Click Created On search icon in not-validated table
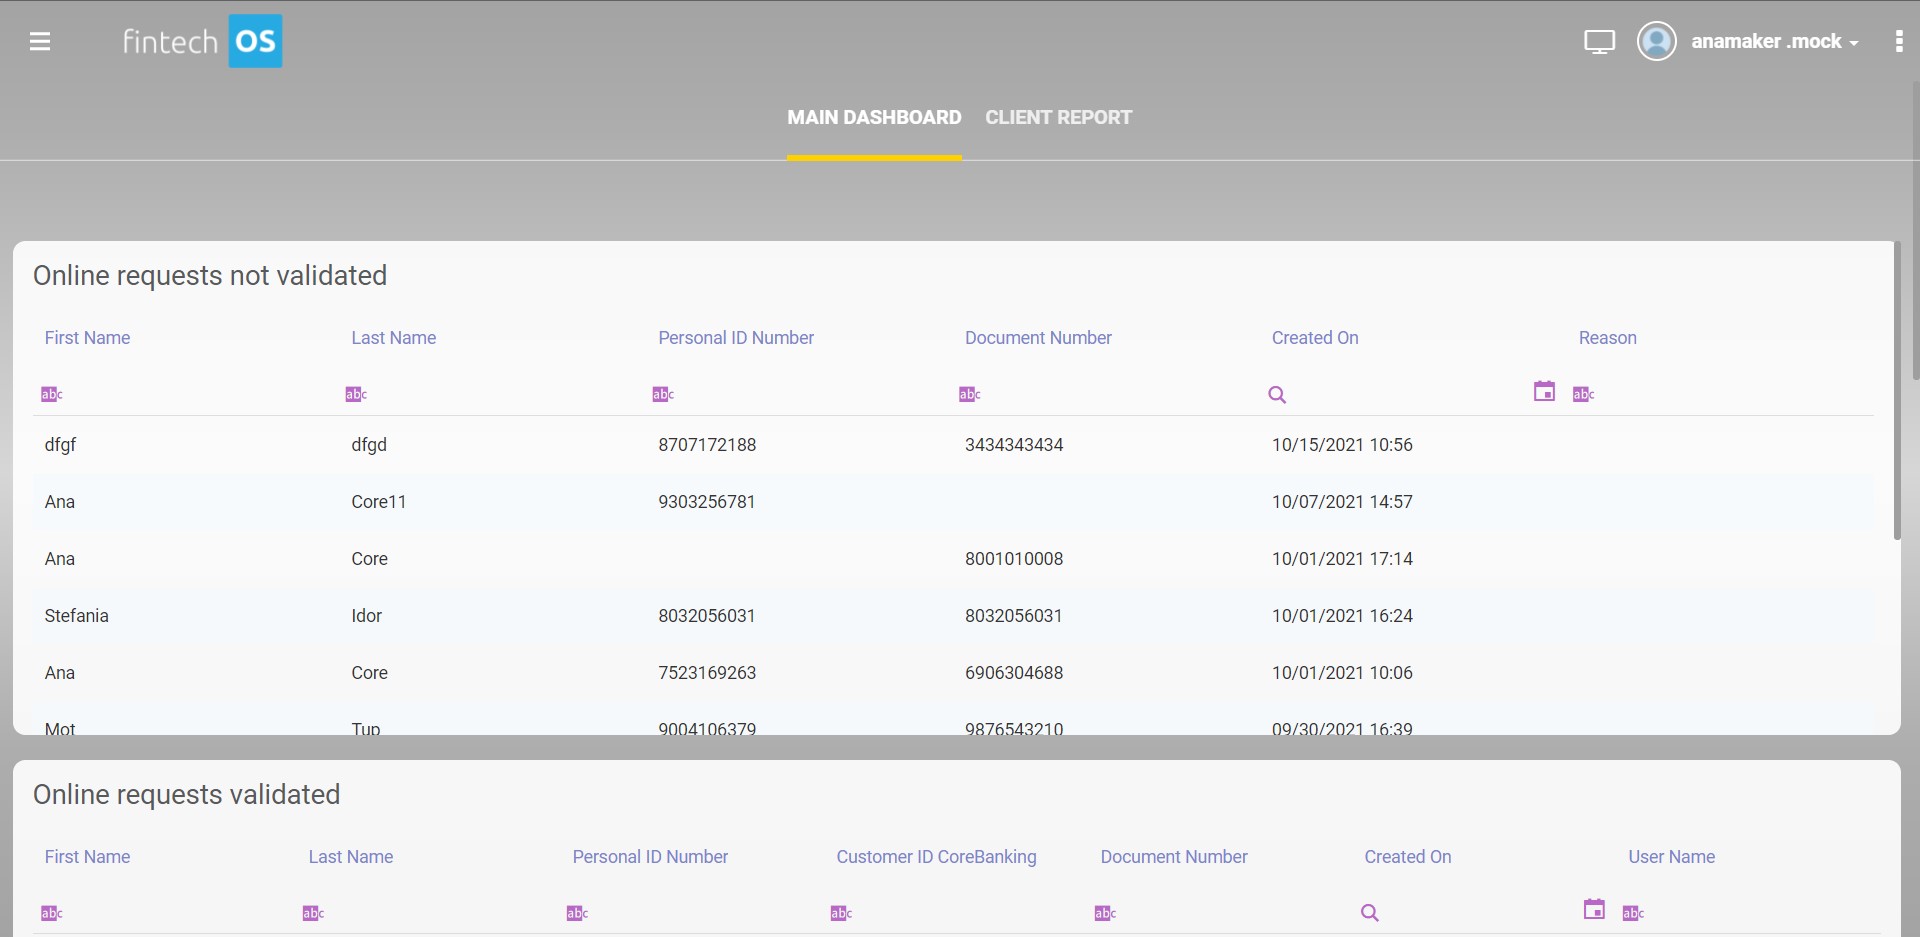 tap(1277, 395)
